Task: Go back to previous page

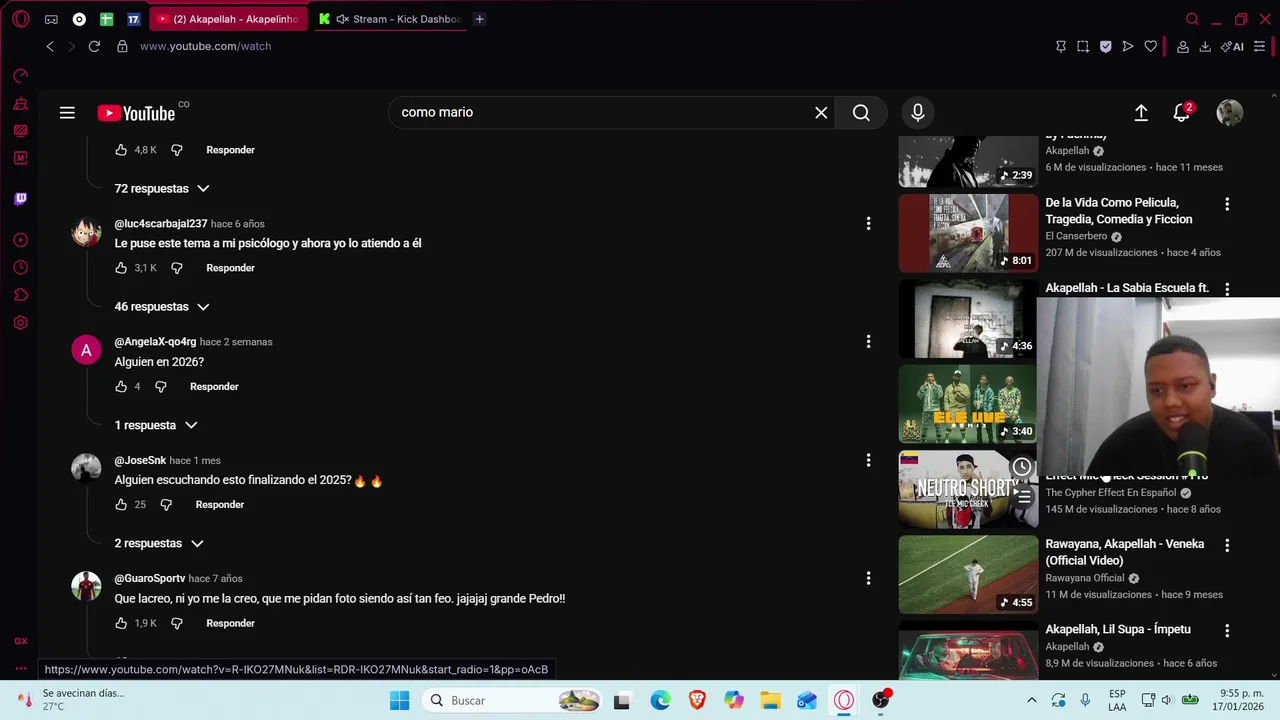Action: click(x=50, y=46)
